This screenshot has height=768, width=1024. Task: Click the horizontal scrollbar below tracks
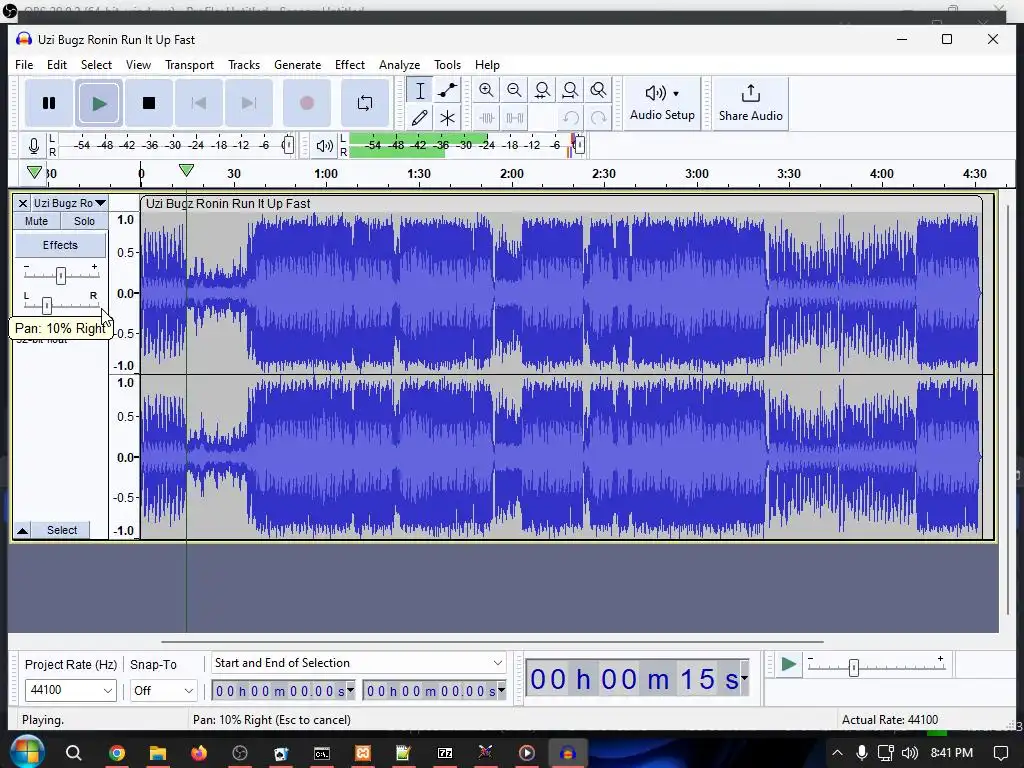tap(492, 641)
